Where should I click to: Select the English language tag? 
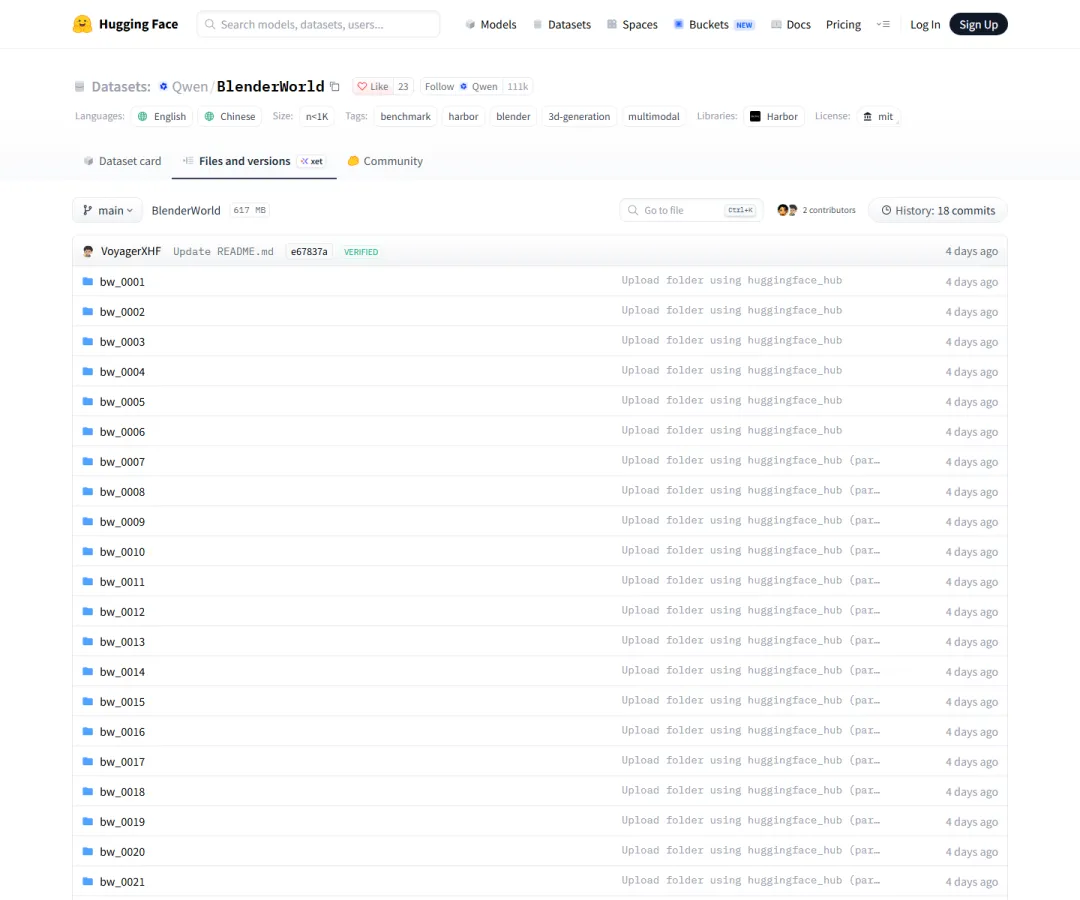(x=163, y=116)
